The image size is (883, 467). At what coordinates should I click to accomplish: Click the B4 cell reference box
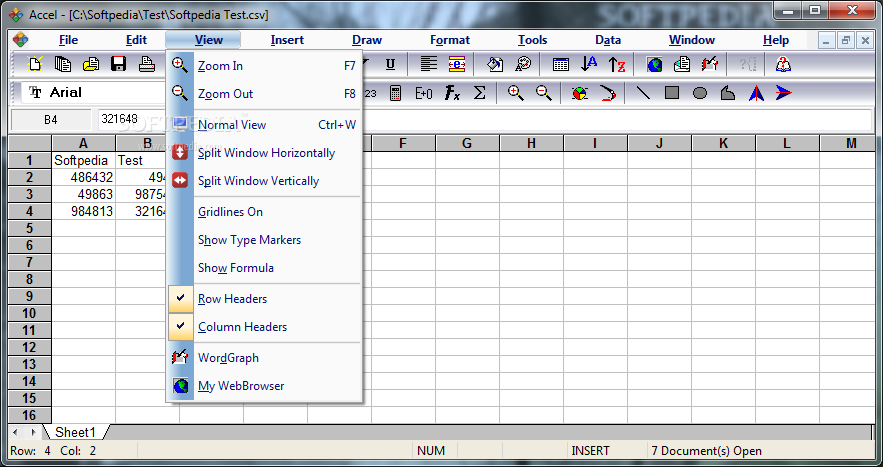[51, 119]
